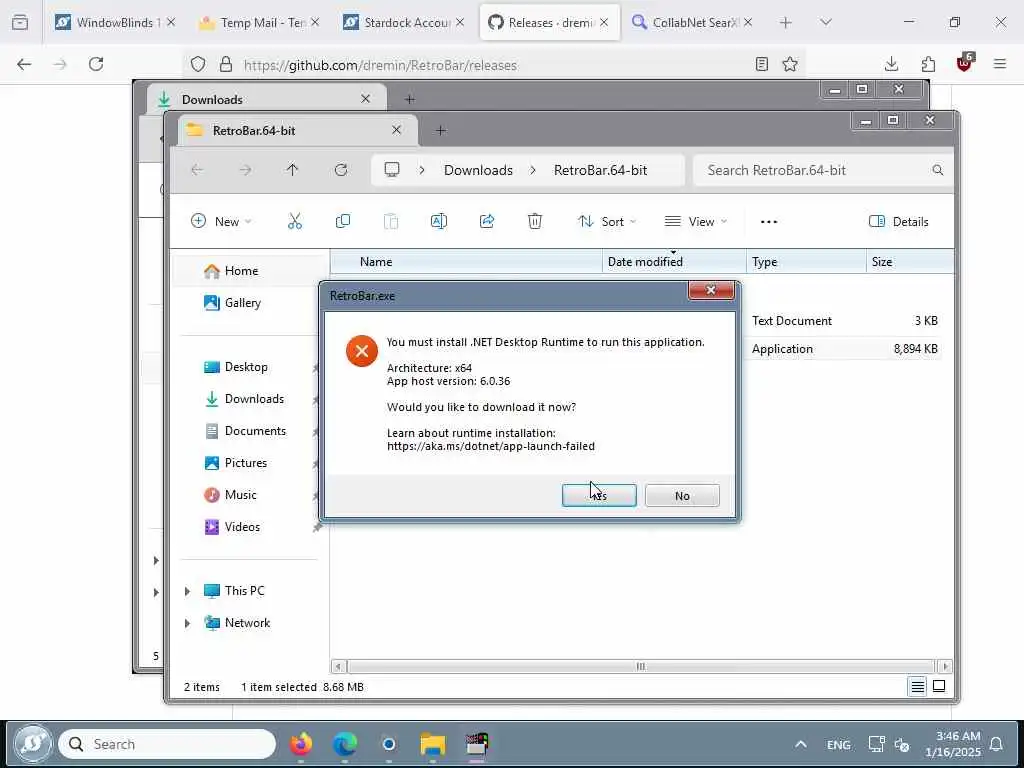Click No in RetroBar.exe dialog
Screen dimensions: 1024x768
pyautogui.click(x=682, y=496)
